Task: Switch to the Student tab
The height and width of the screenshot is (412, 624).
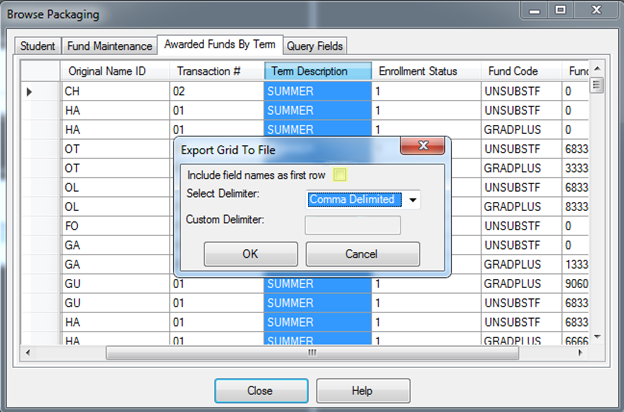Action: pos(38,46)
